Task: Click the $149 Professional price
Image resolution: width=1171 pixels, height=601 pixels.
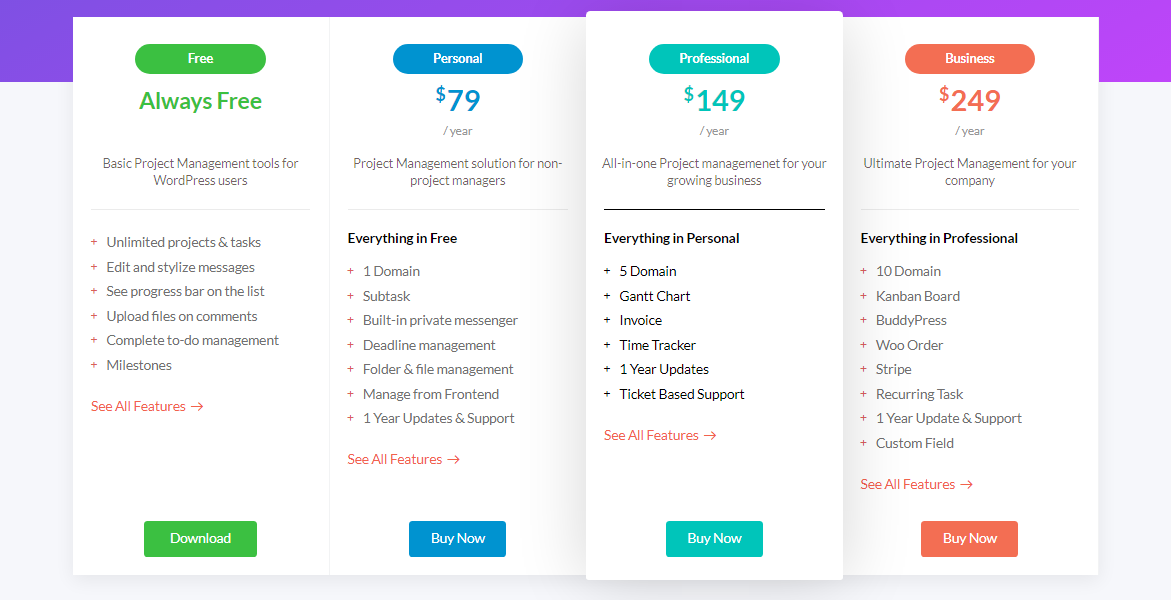Action: (x=714, y=100)
